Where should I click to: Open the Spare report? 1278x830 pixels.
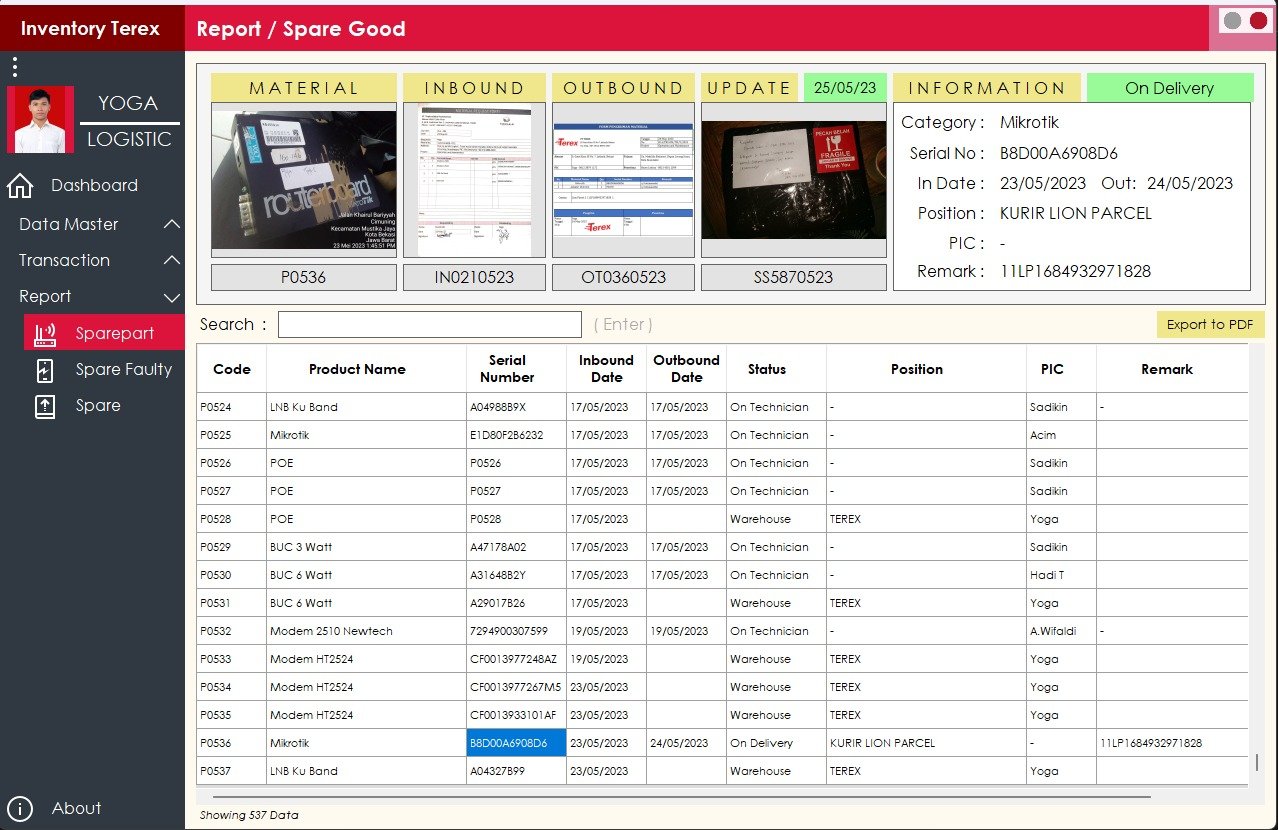pyautogui.click(x=98, y=405)
